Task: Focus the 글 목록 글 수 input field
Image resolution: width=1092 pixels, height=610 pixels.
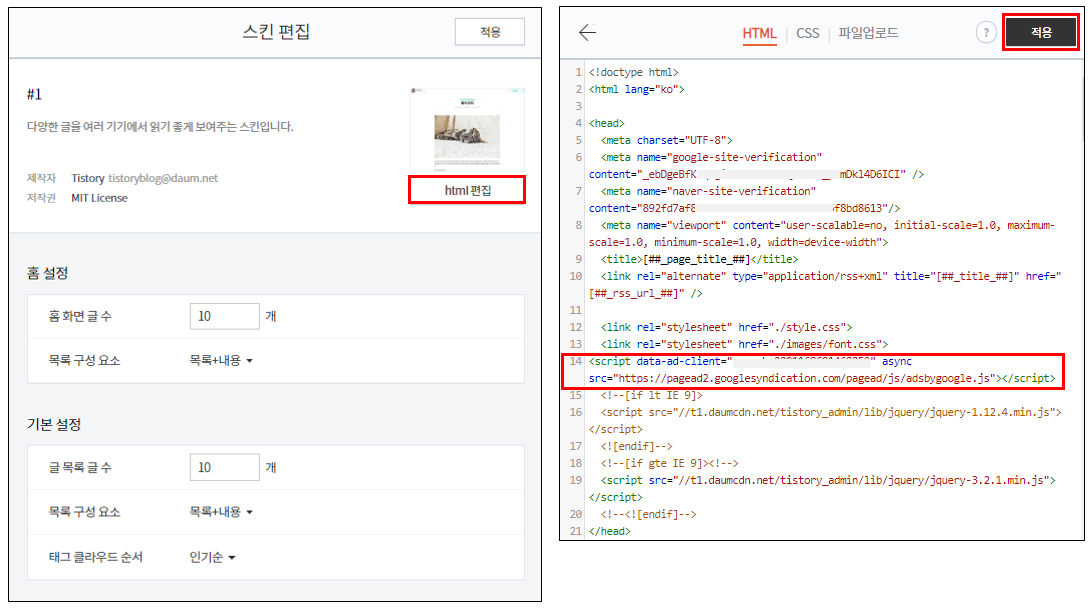Action: 224,467
